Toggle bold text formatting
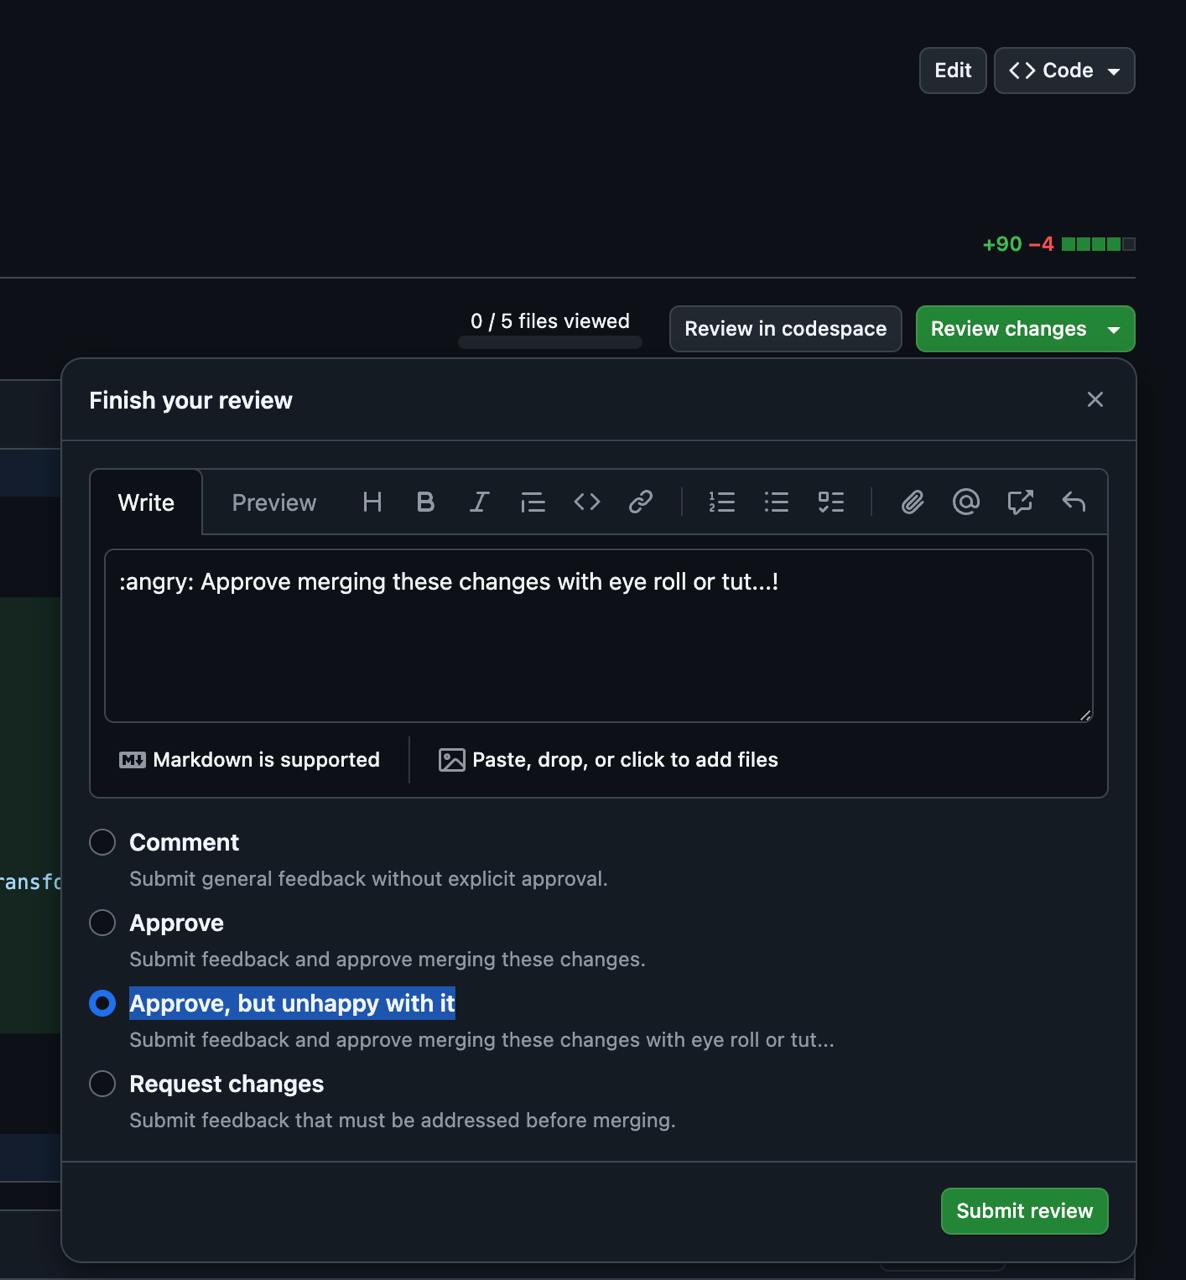 425,502
